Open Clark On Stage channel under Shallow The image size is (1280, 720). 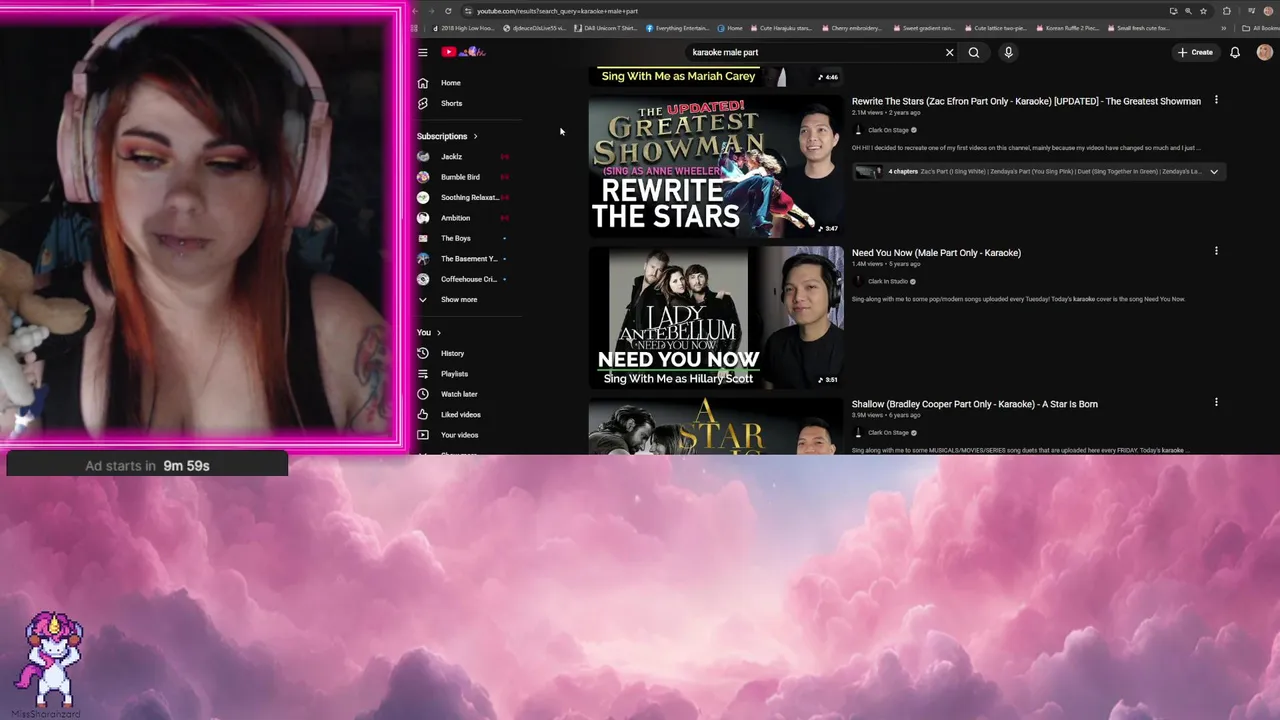coord(888,433)
